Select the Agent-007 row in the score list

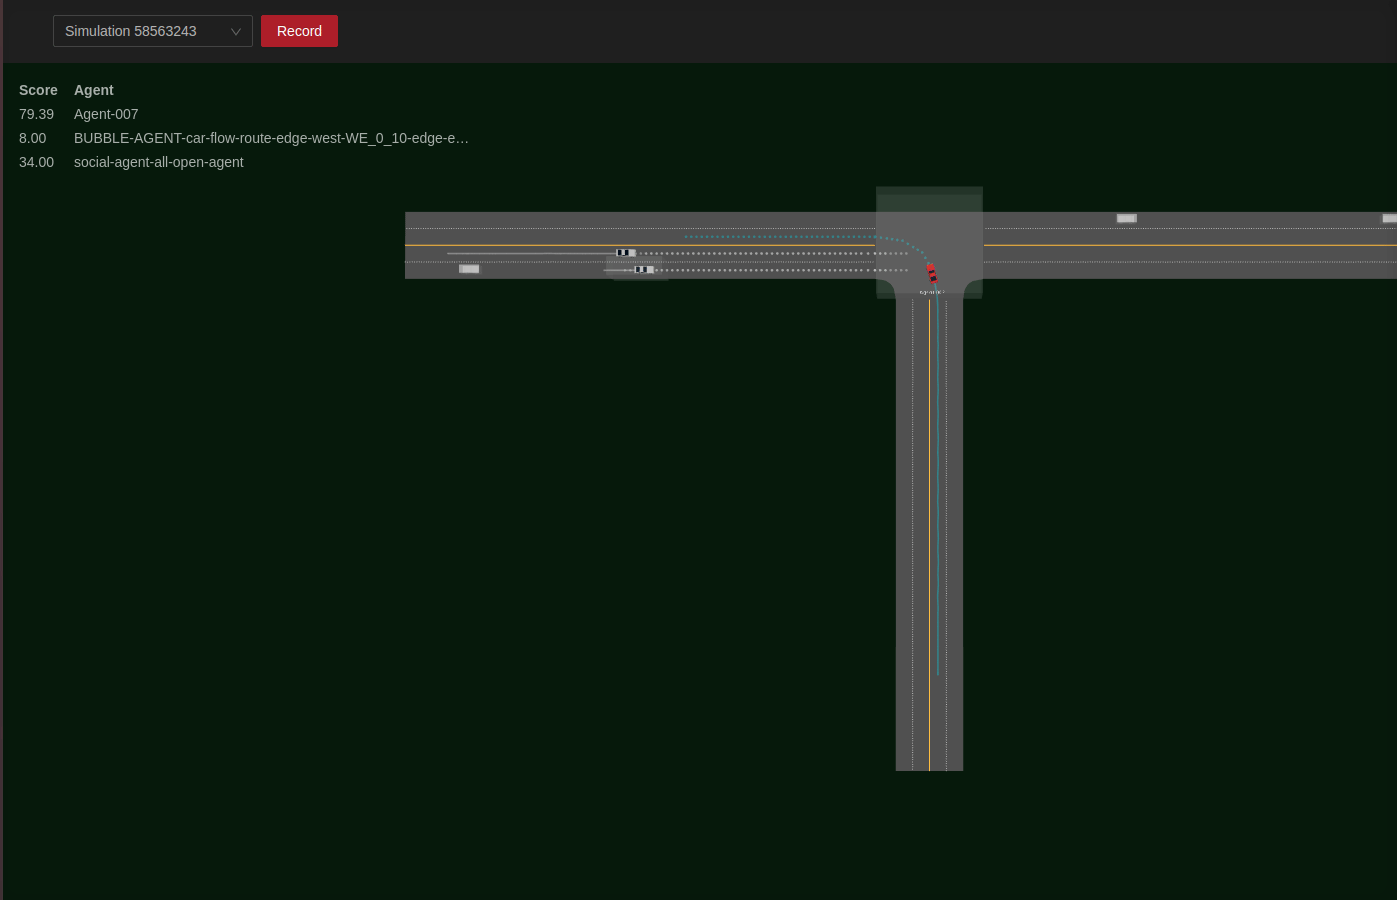pos(106,114)
